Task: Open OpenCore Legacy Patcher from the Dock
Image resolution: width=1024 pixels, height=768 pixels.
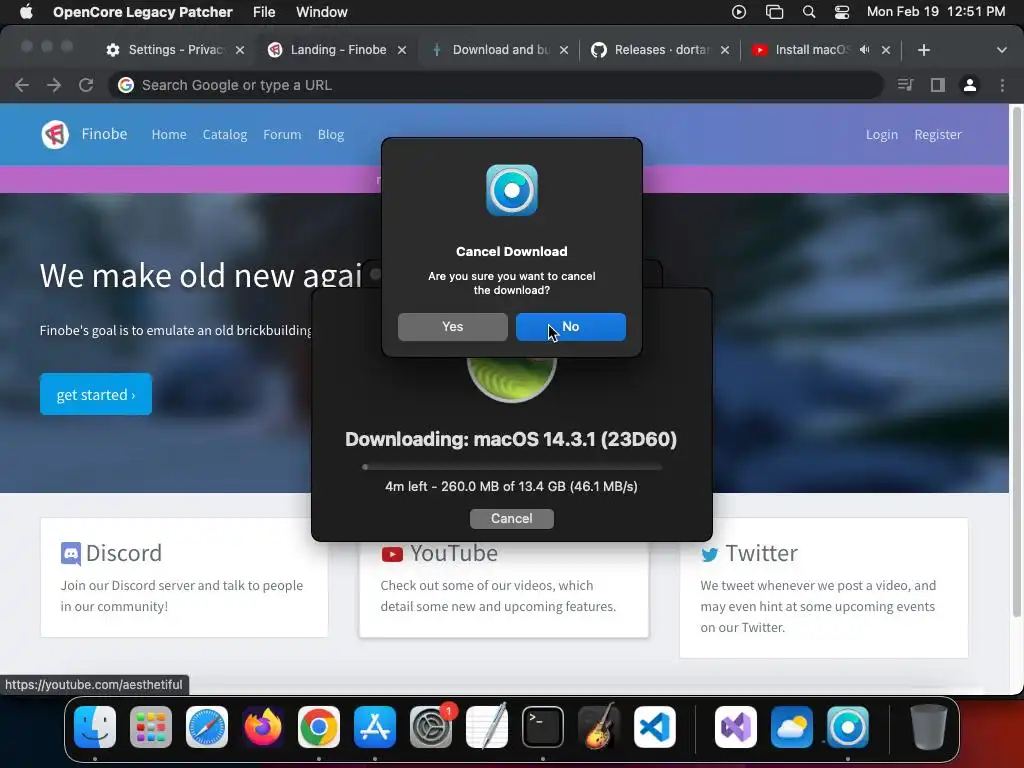Action: click(848, 727)
